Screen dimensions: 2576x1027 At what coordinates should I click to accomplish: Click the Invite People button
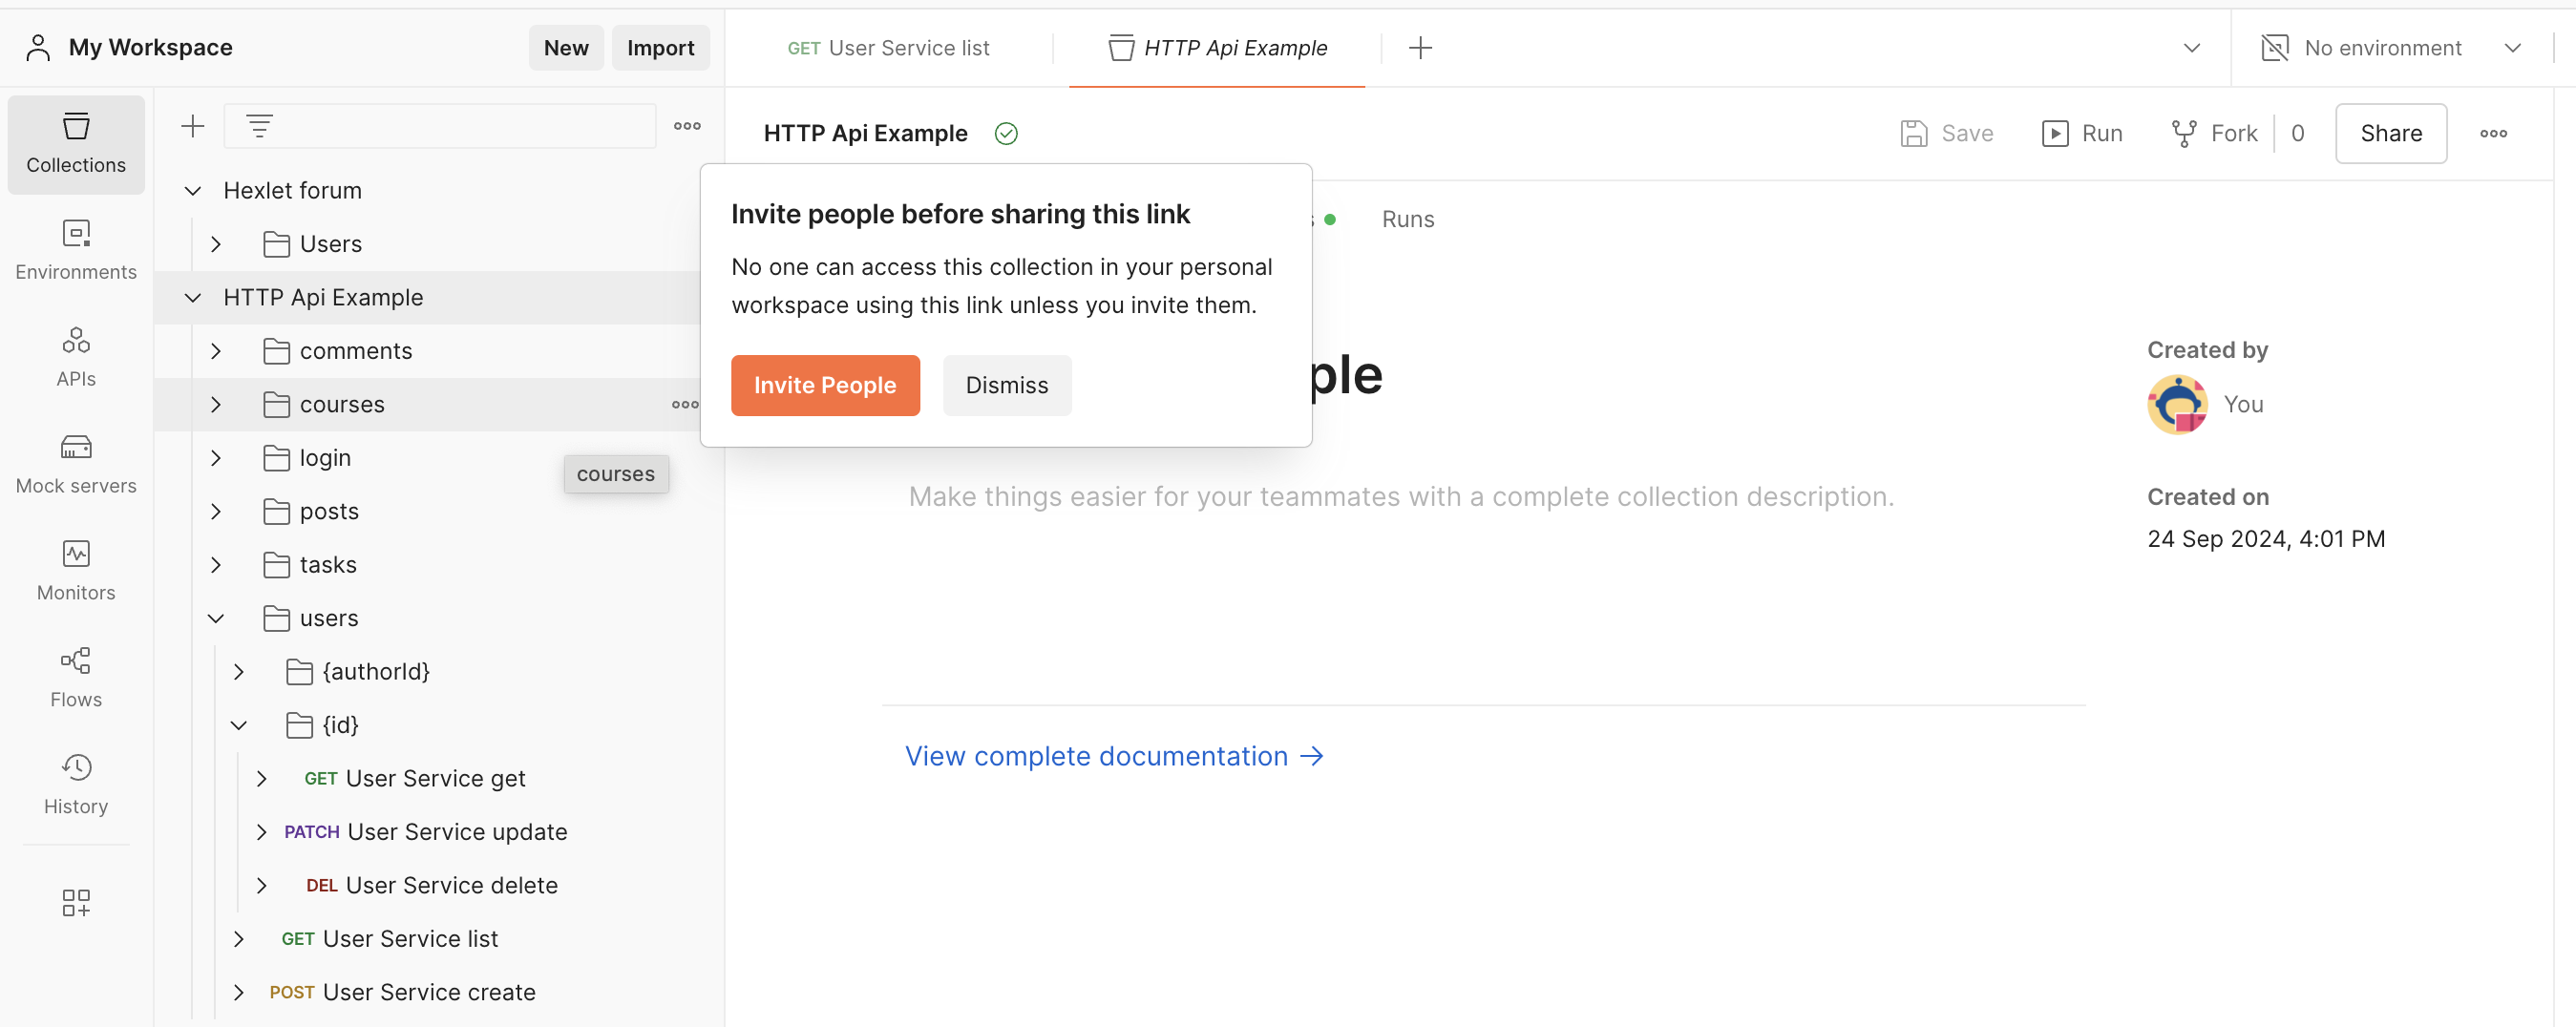[x=824, y=385]
